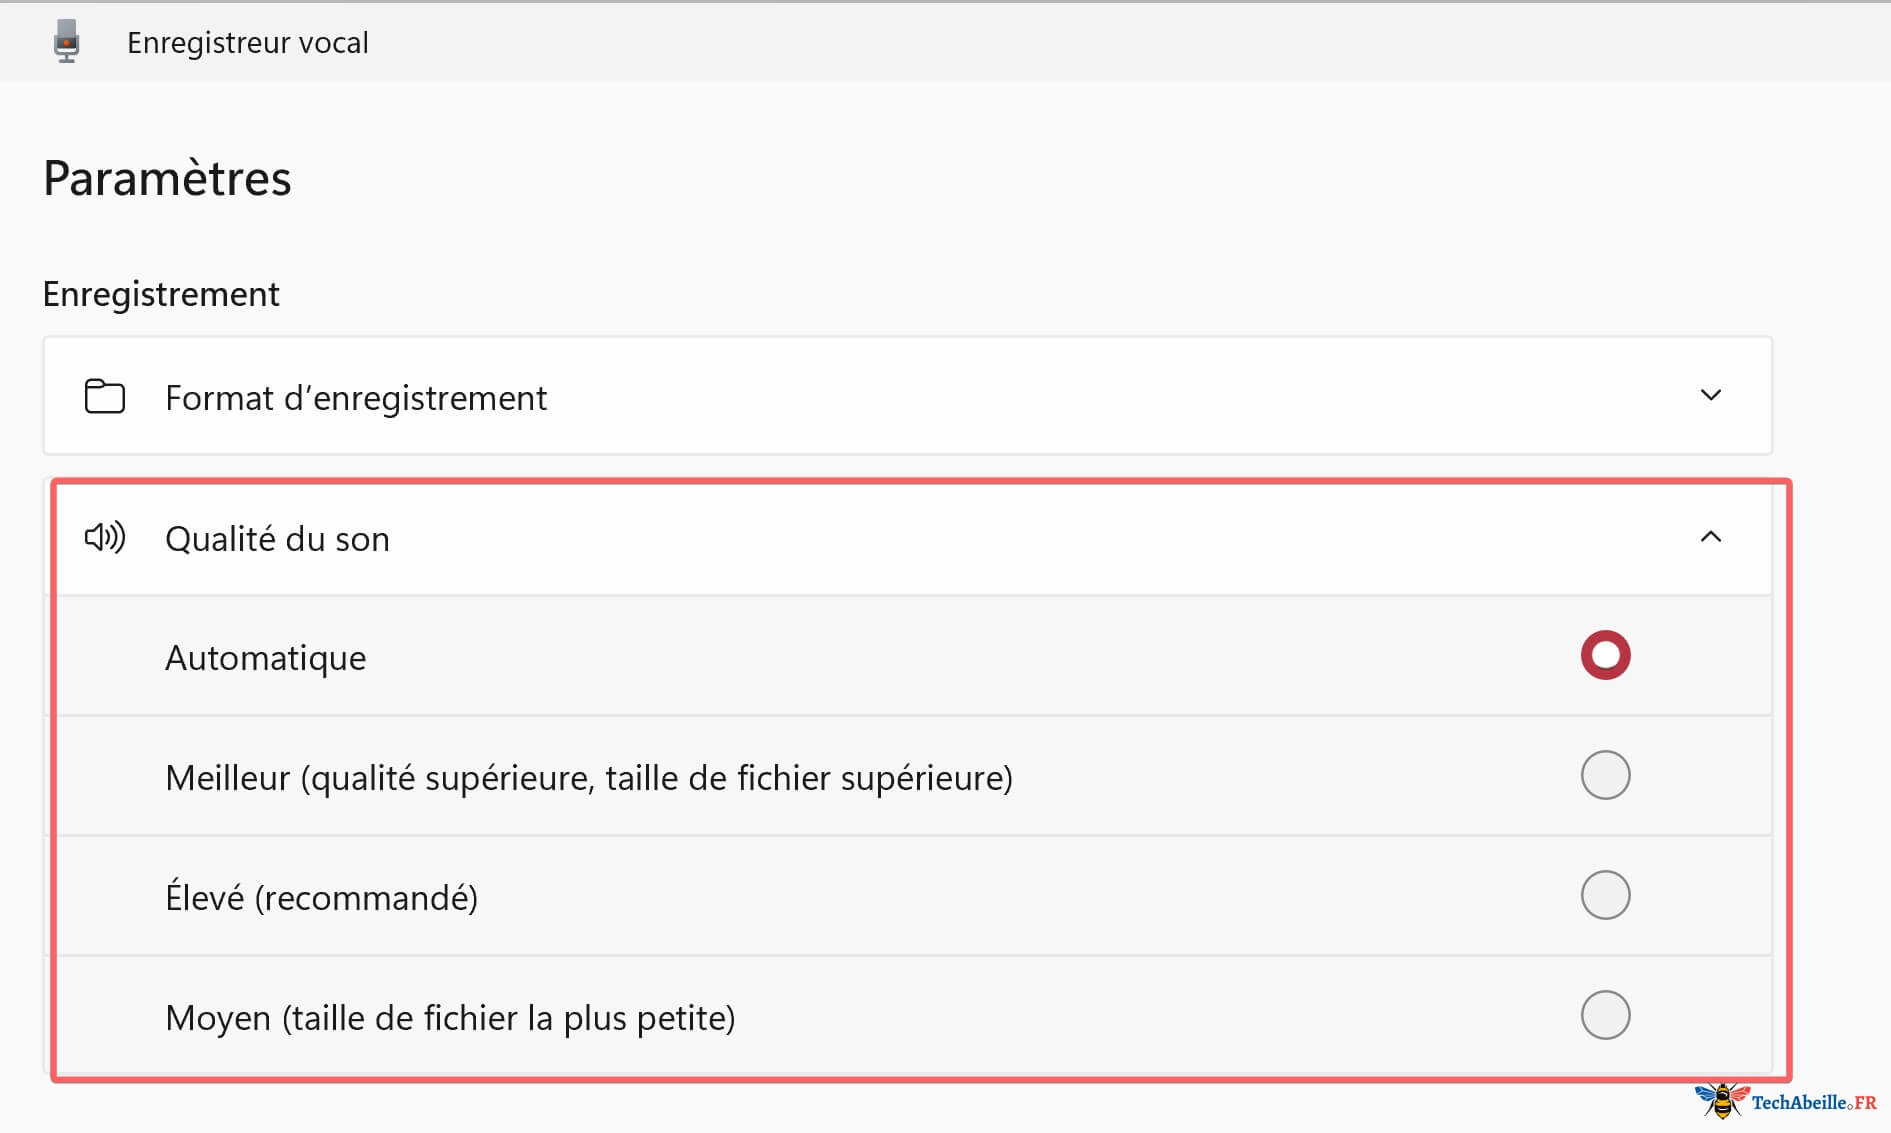Click the filled red radio indicator
This screenshot has width=1891, height=1133.
click(x=1605, y=656)
